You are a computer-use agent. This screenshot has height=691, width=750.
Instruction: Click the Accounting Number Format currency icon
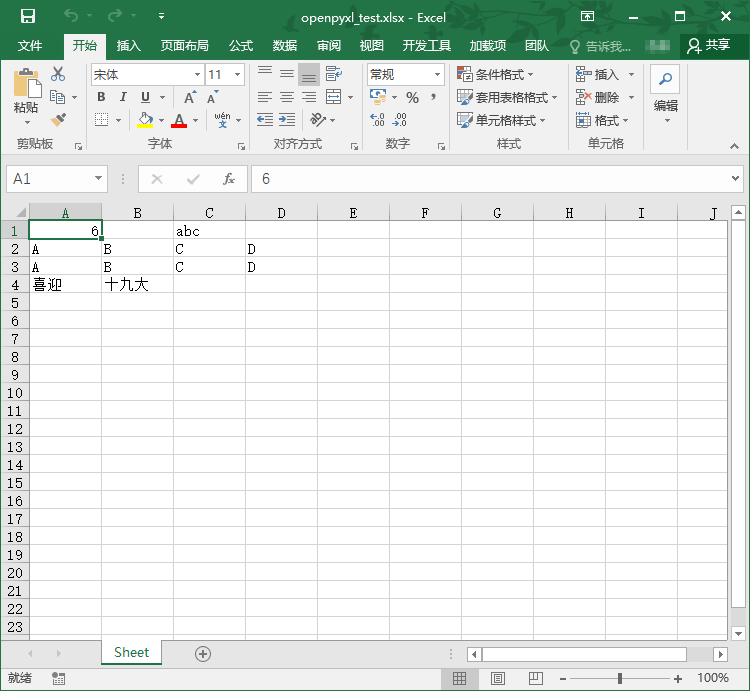click(x=378, y=97)
